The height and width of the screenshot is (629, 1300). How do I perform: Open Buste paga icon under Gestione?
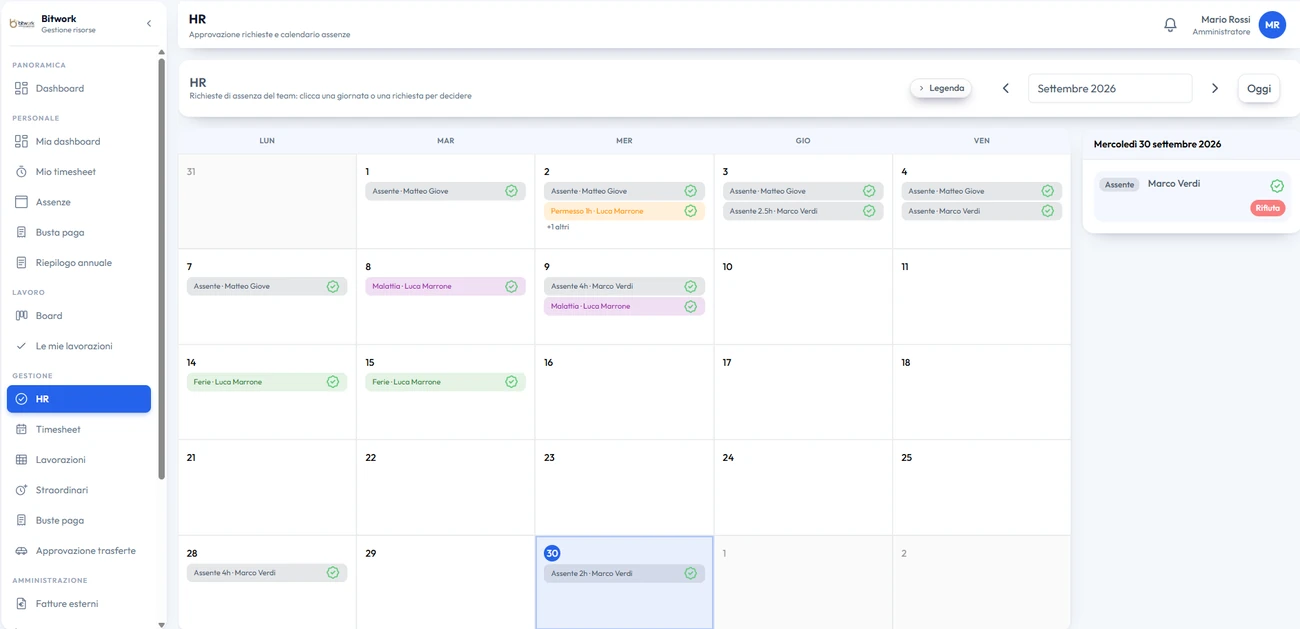point(21,521)
